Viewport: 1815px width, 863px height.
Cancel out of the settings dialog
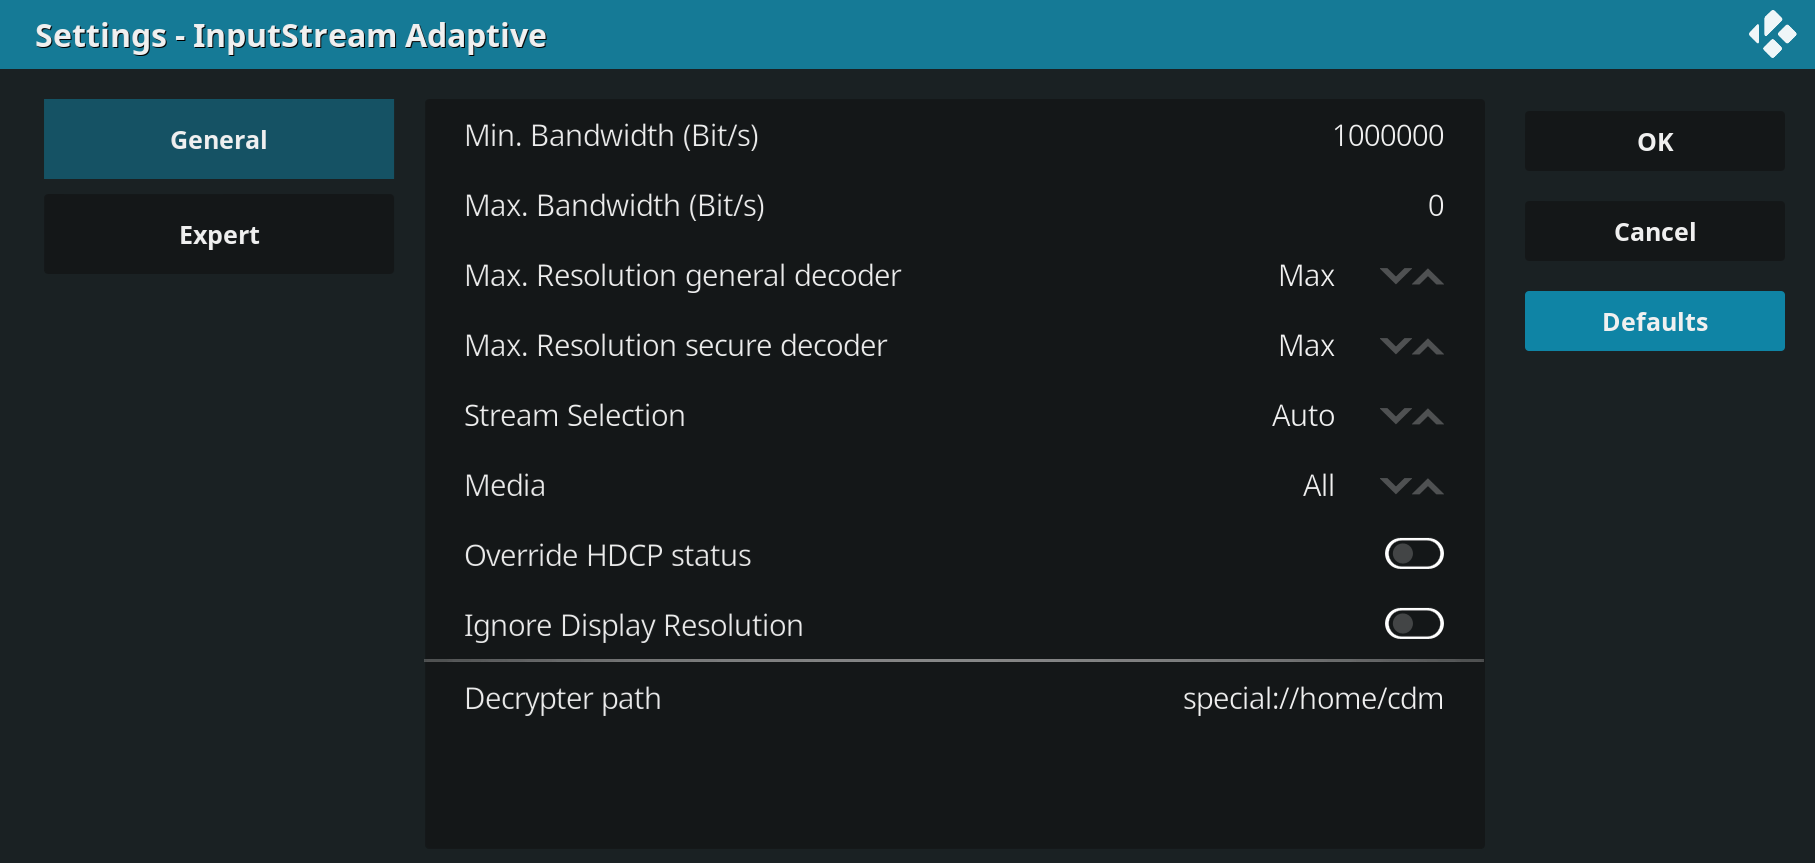click(x=1654, y=231)
